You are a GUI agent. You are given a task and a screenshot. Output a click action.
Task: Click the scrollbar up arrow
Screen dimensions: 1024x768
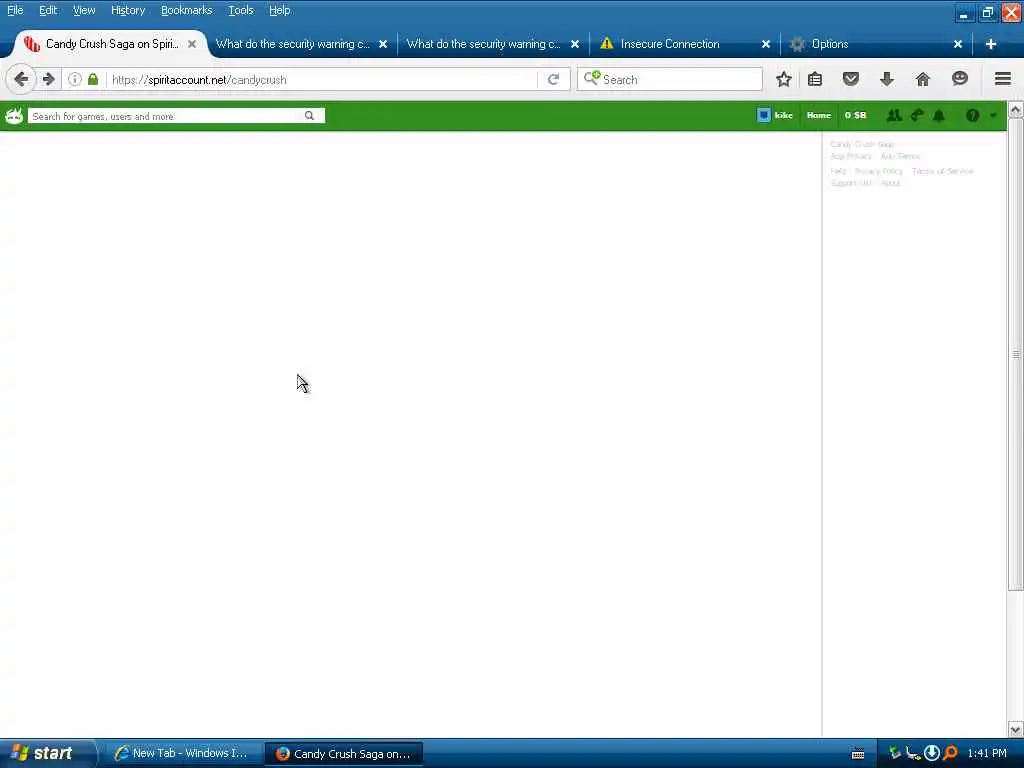tap(1016, 110)
